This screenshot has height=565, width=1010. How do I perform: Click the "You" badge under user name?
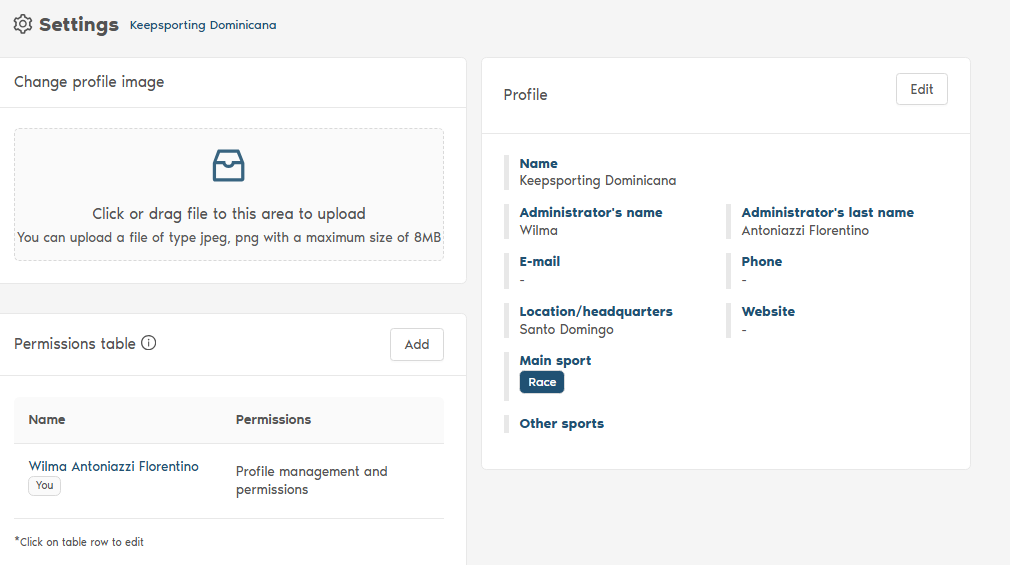coord(44,485)
